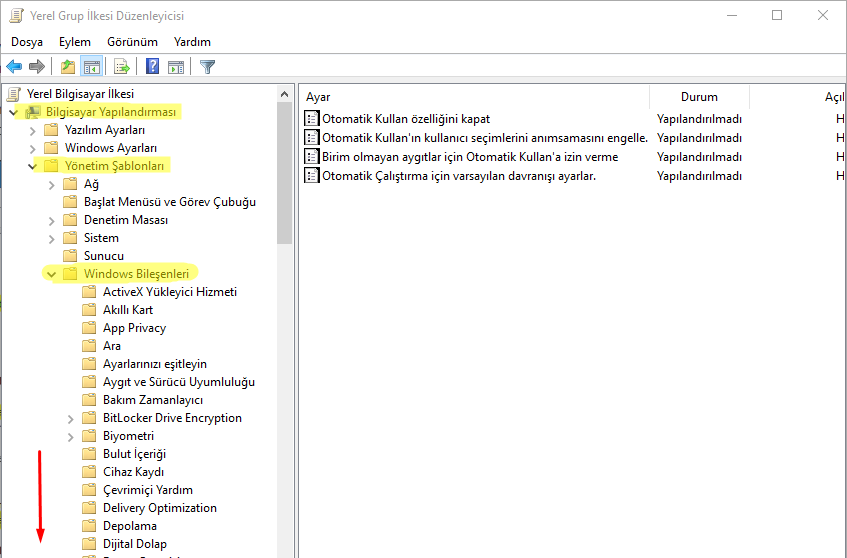
Task: Expand the Denetim Masası node
Action: pos(52,221)
